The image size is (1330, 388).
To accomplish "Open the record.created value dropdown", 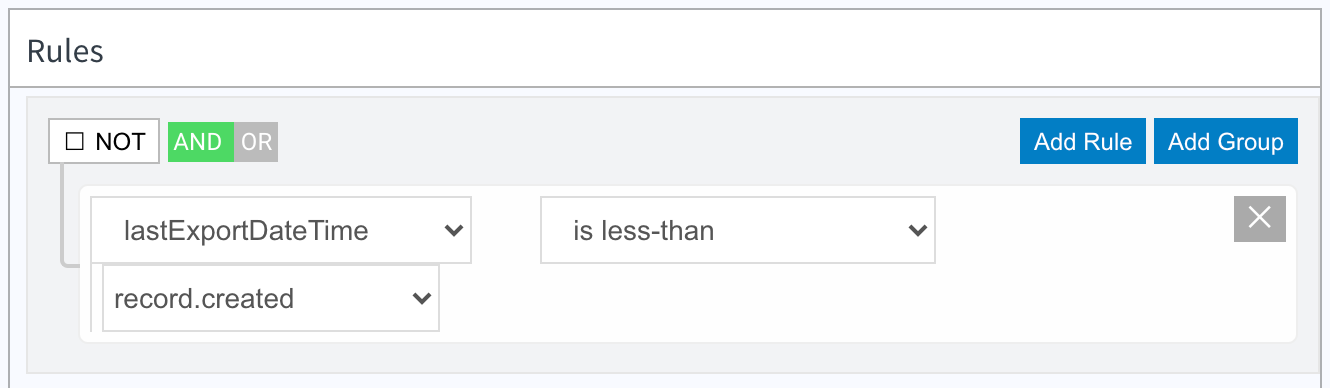I will (271, 298).
